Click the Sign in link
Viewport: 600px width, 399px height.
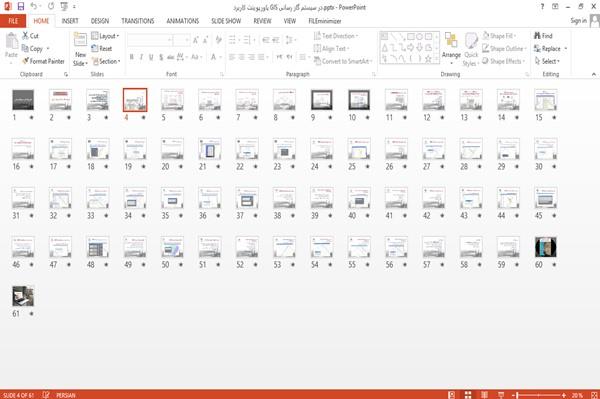578,21
